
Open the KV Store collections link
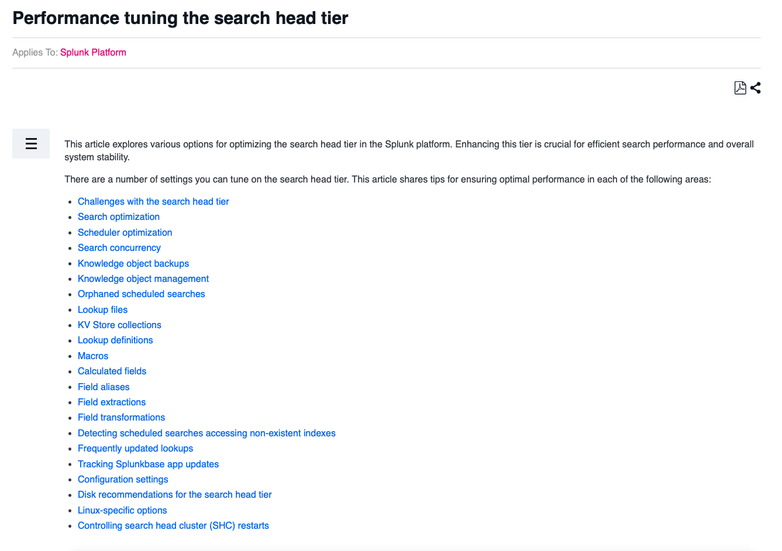(119, 325)
